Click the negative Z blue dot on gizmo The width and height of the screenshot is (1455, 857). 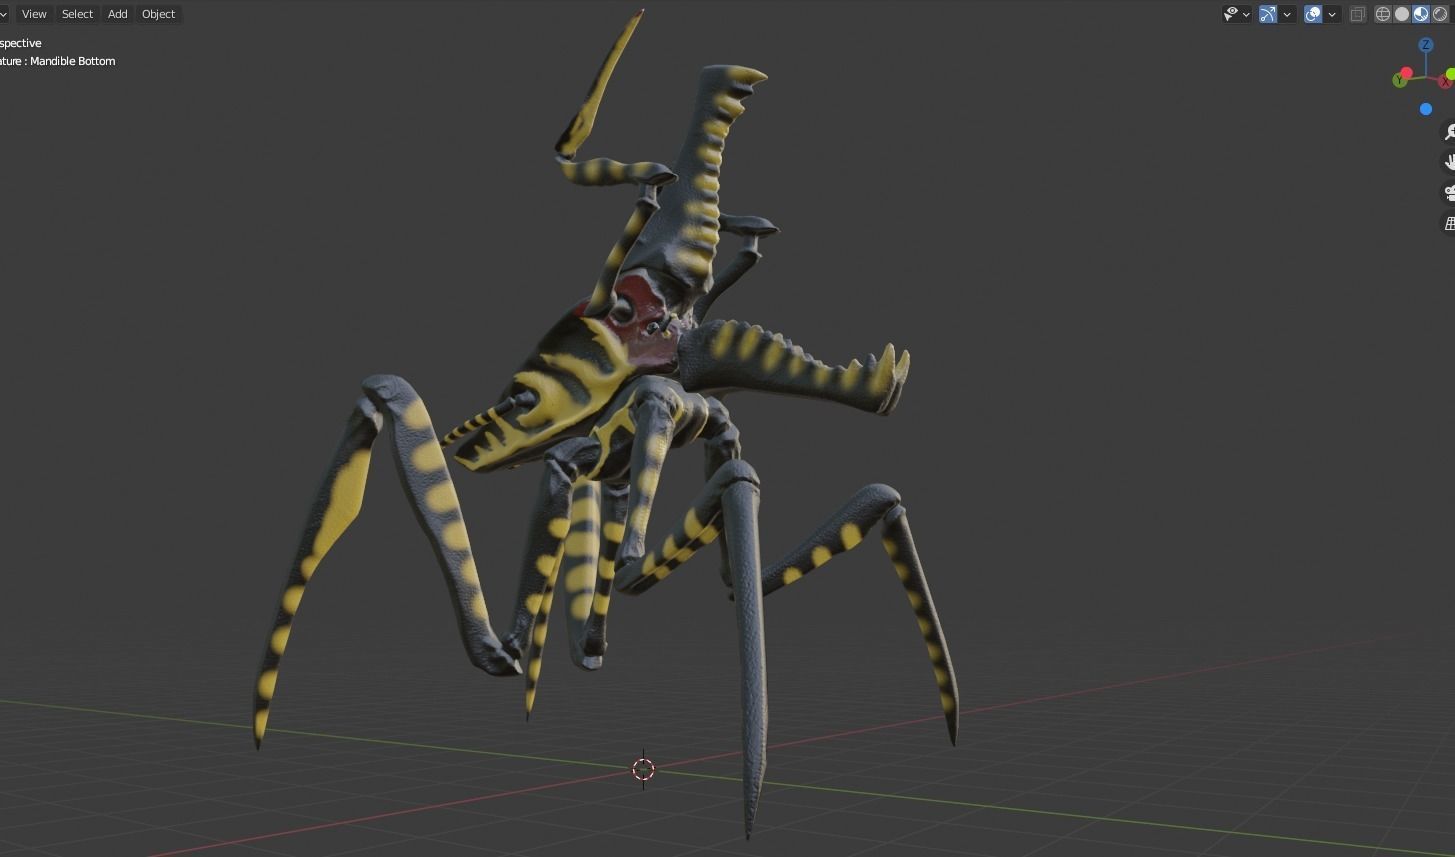click(1426, 109)
